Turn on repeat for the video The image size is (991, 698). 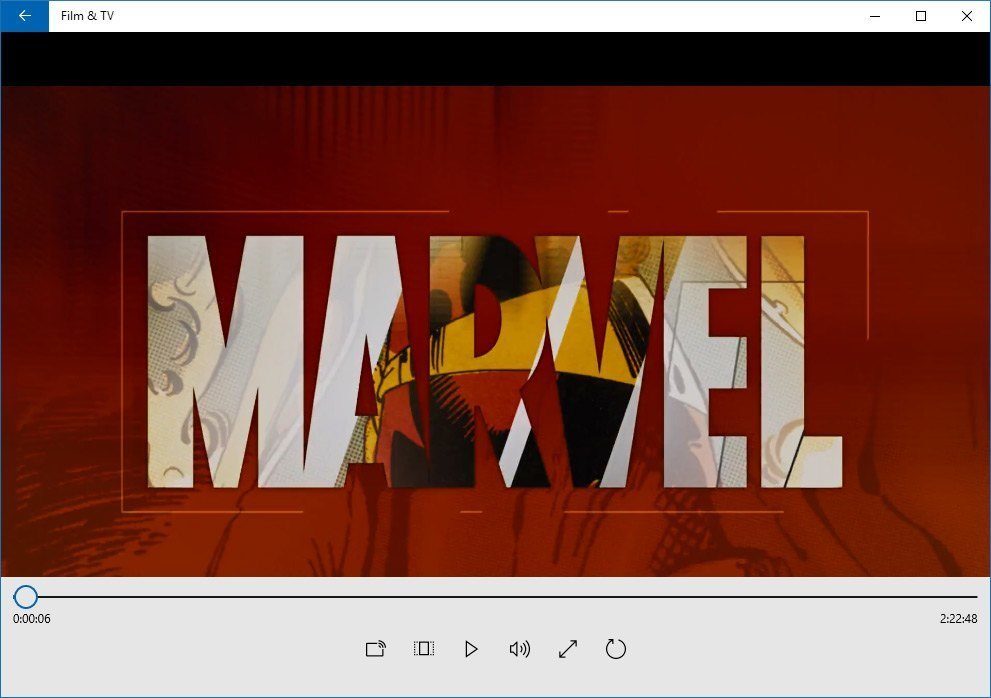pyautogui.click(x=616, y=649)
